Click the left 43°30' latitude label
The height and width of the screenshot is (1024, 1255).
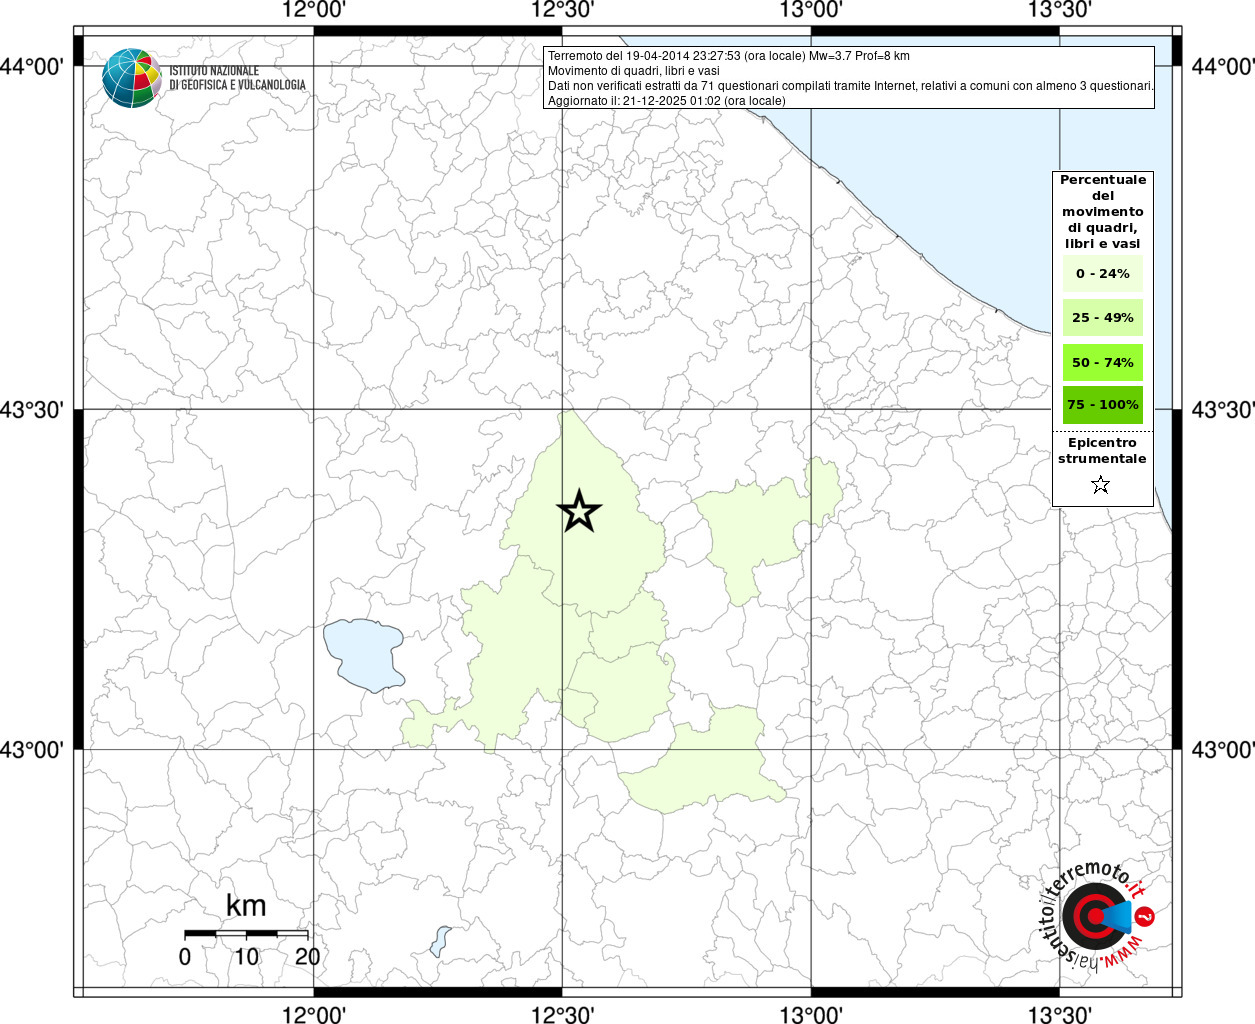click(x=32, y=410)
